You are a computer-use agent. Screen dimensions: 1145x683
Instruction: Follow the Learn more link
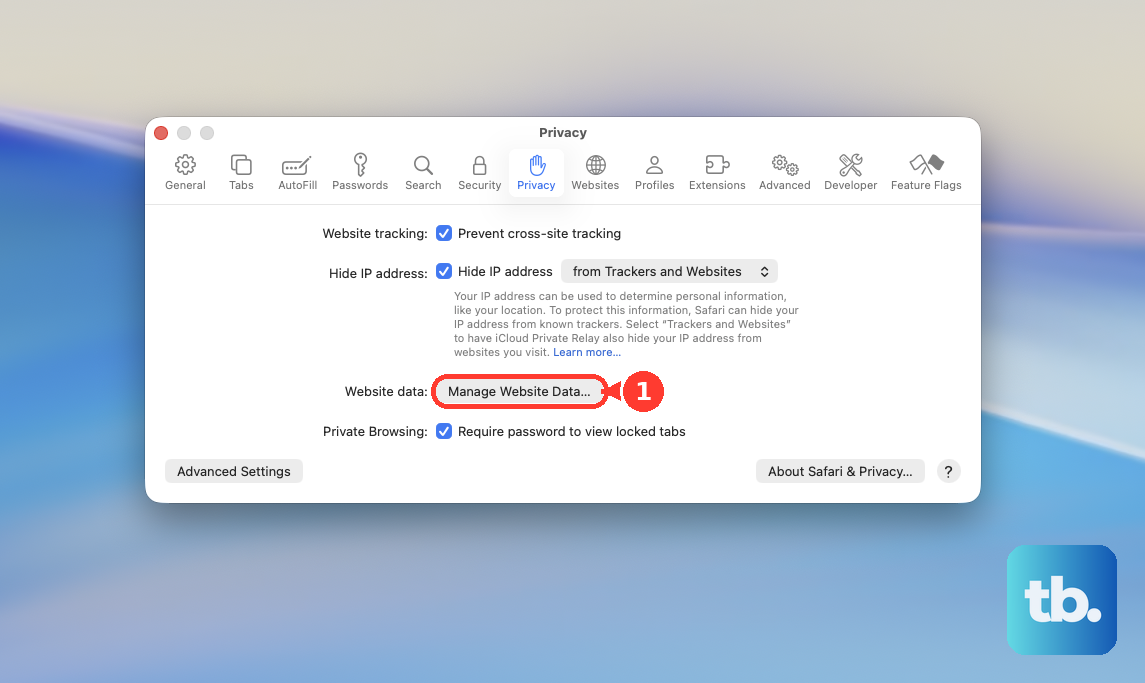[x=586, y=352]
